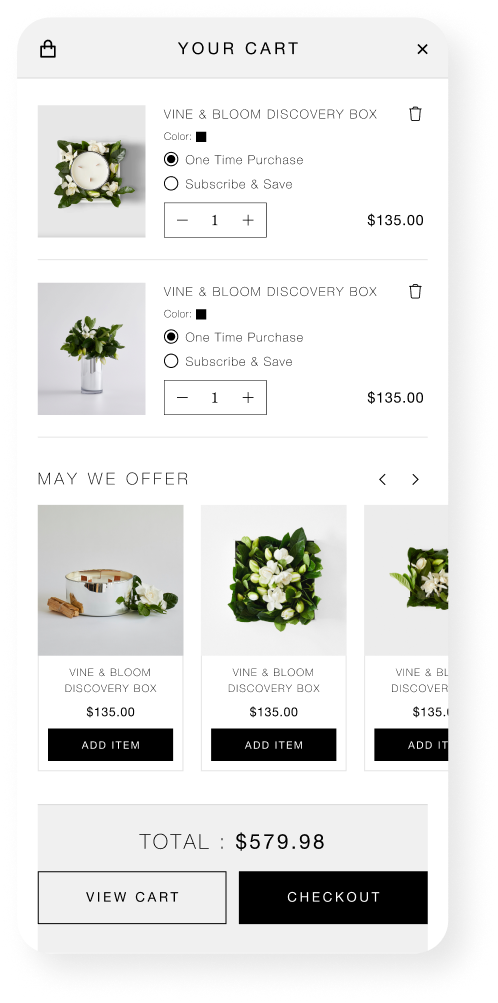Decrease quantity of the first cart item
The width and height of the screenshot is (498, 1003).
pos(182,220)
